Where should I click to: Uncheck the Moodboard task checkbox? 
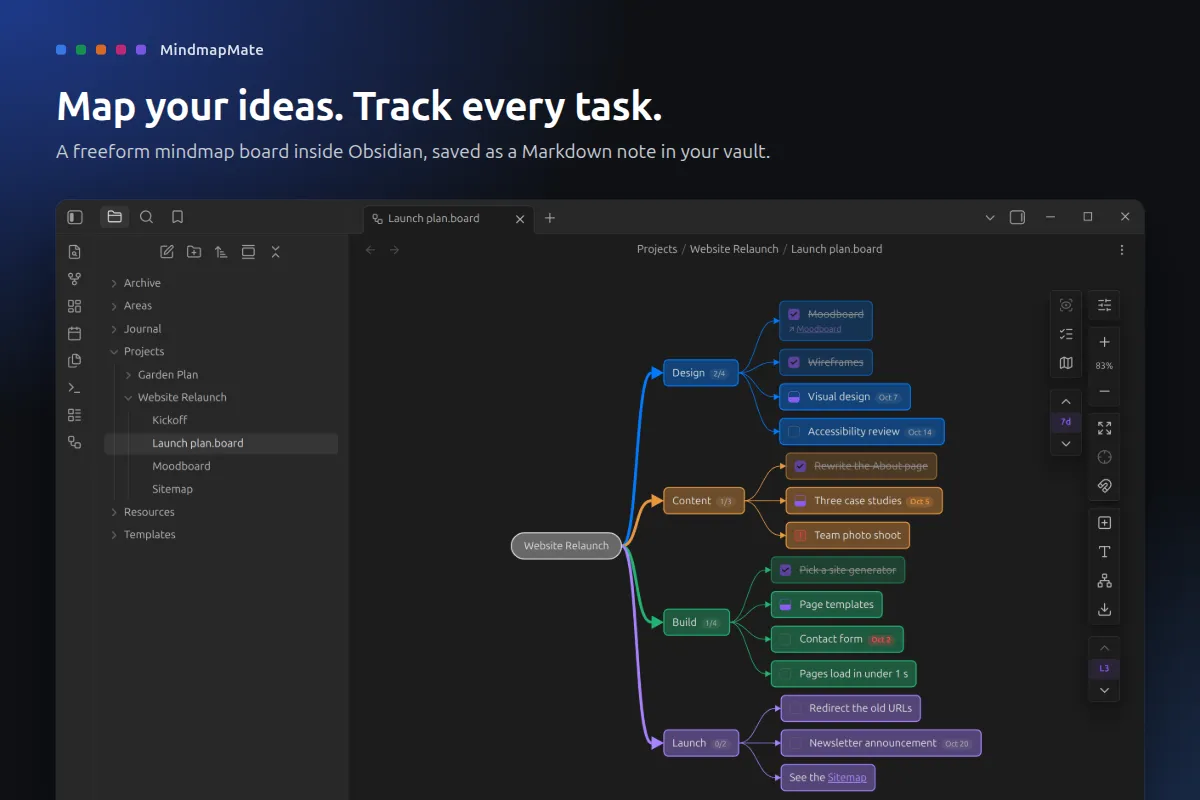[794, 314]
